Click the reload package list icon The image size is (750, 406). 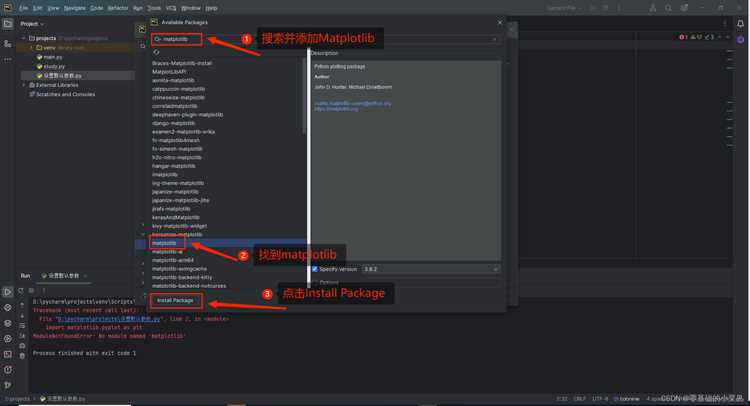tap(156, 52)
